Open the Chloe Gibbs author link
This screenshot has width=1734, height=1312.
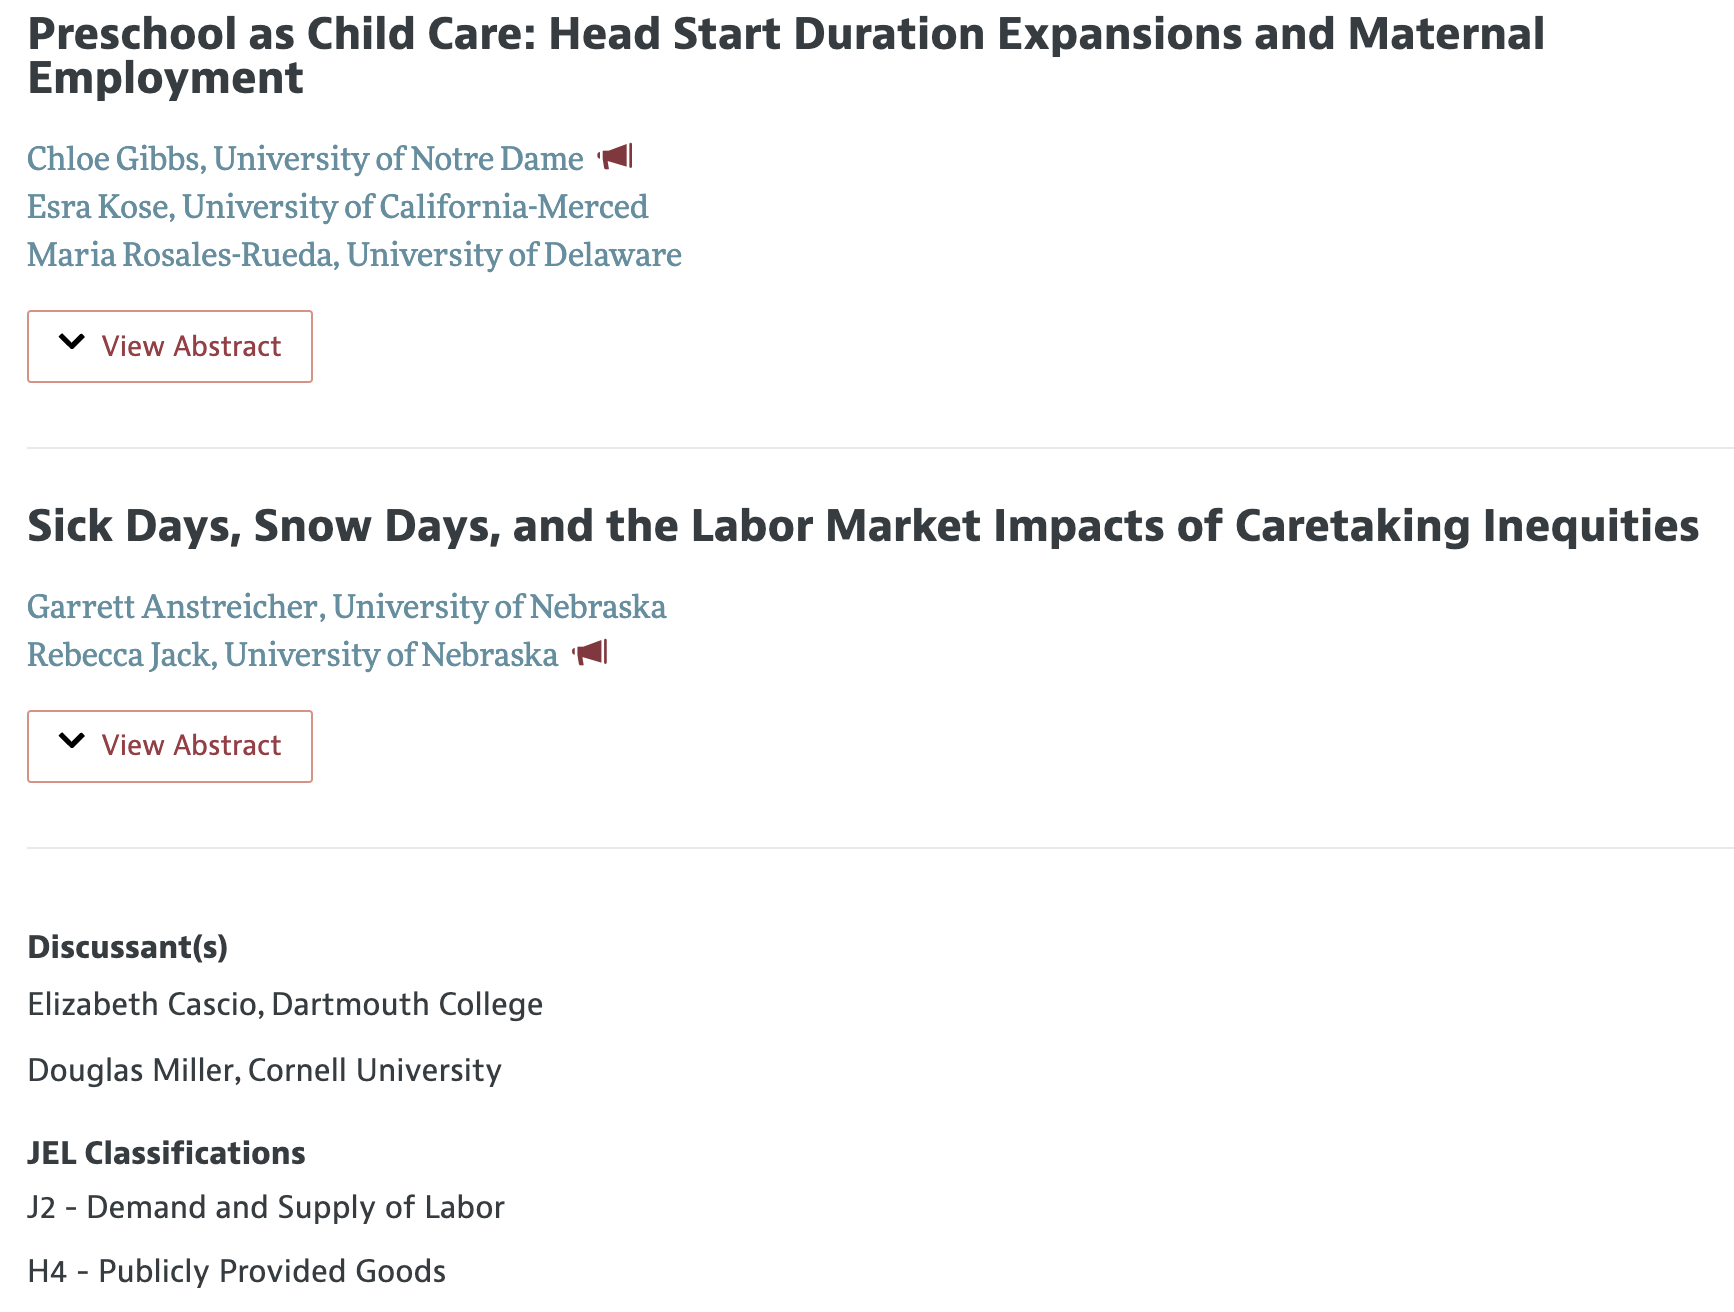pyautogui.click(x=305, y=159)
